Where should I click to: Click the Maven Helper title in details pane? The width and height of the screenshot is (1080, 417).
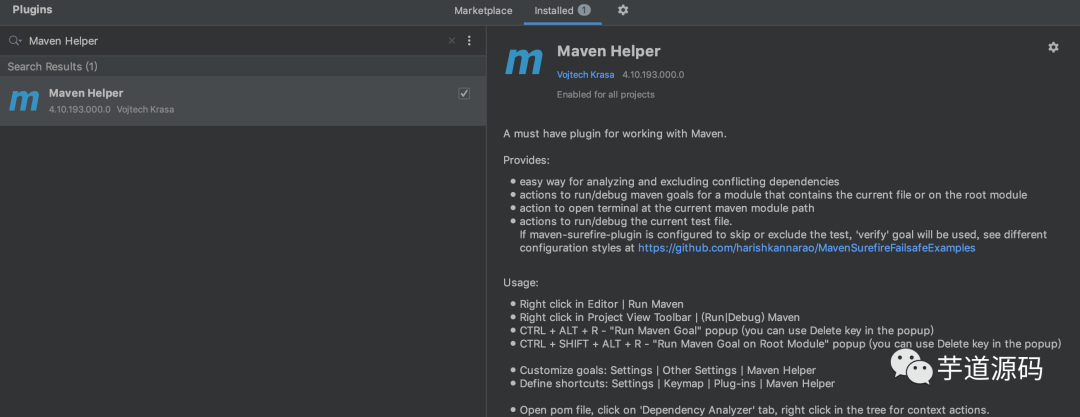pos(608,51)
